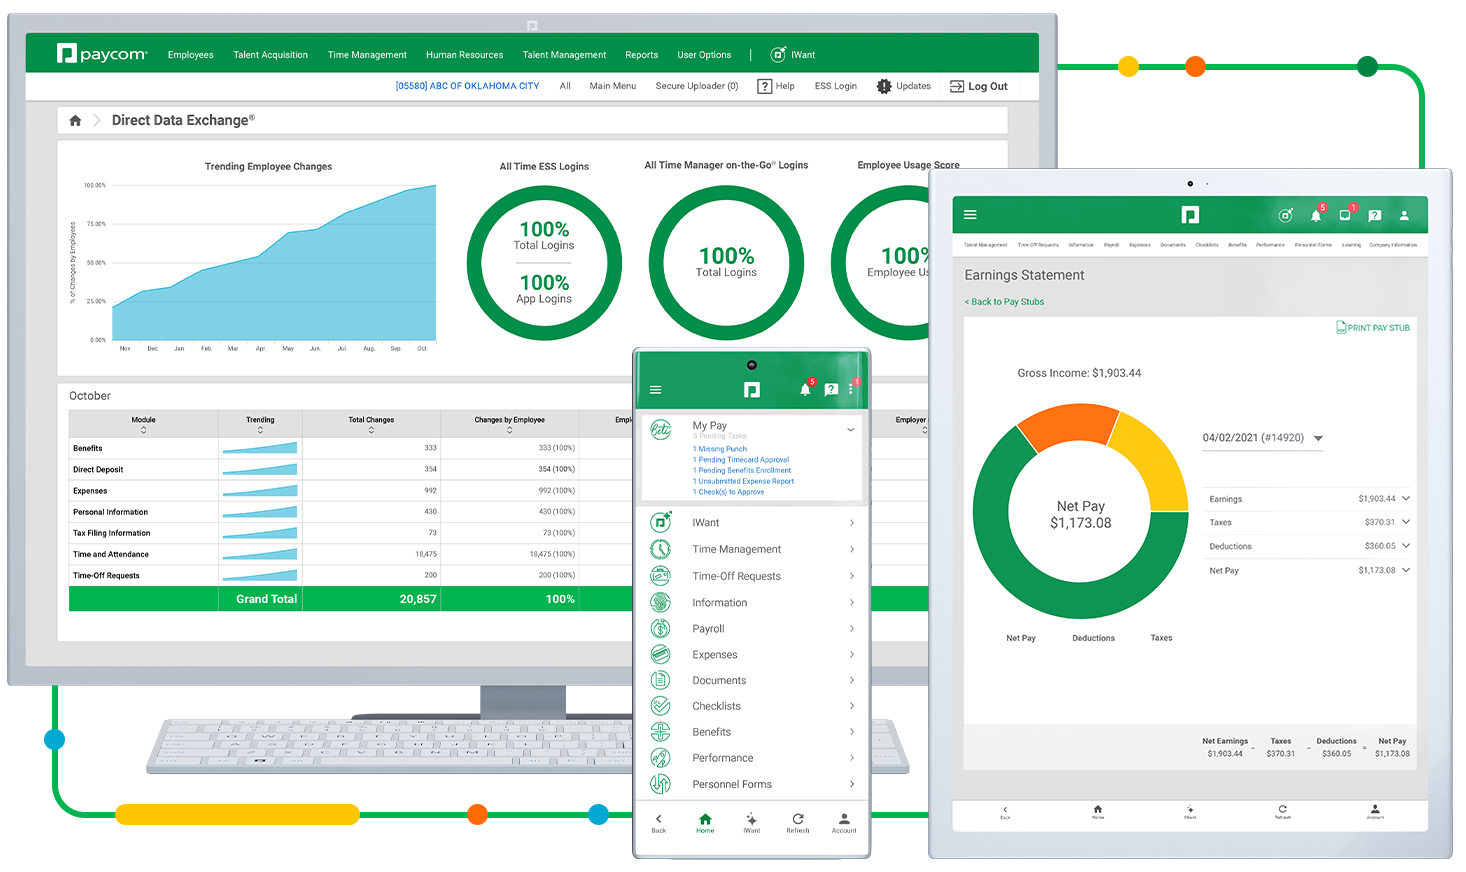
Task: Open the pay date 04/02/2021 dropdown on tablet
Action: click(x=1263, y=438)
